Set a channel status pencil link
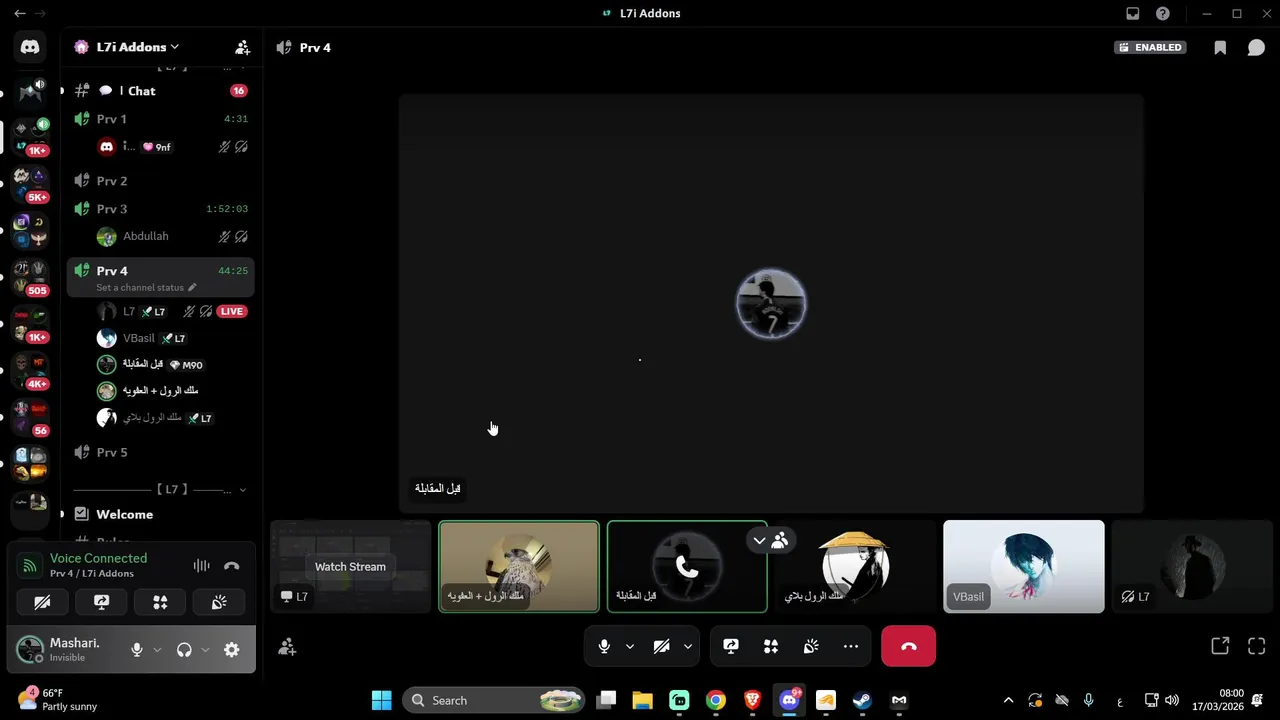Image resolution: width=1280 pixels, height=720 pixels. pyautogui.click(x=146, y=288)
